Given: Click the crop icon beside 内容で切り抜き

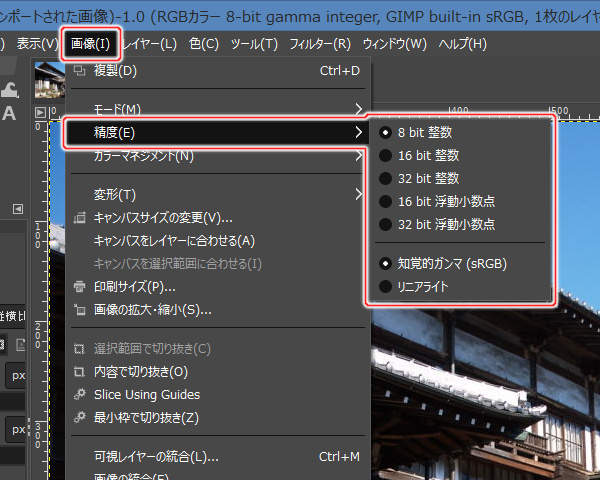Looking at the screenshot, I should click(x=79, y=372).
